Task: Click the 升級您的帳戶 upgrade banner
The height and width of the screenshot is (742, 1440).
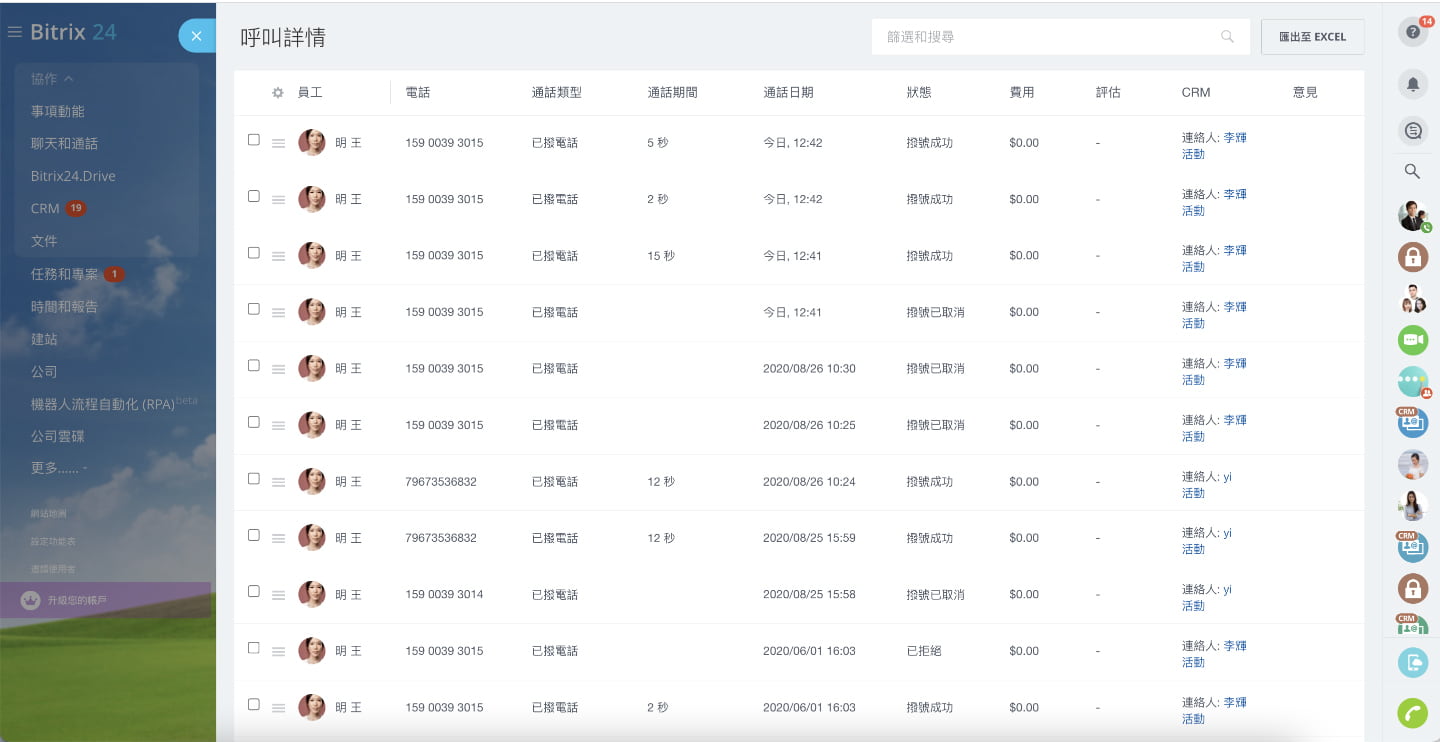Action: pyautogui.click(x=105, y=601)
